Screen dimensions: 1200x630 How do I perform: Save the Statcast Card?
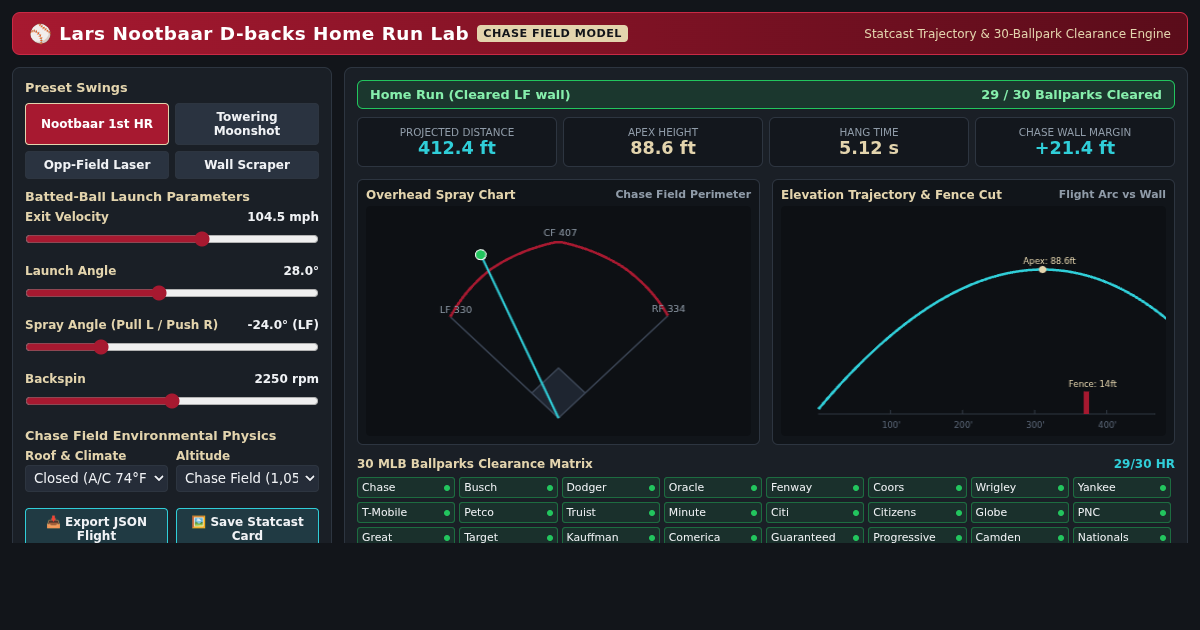click(247, 526)
